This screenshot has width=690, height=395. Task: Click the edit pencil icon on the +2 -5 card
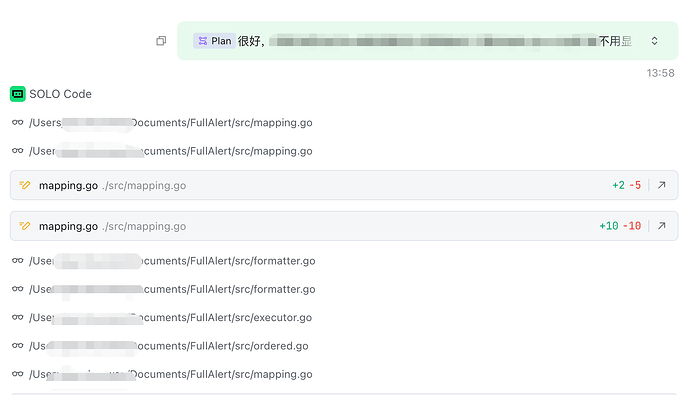point(25,185)
